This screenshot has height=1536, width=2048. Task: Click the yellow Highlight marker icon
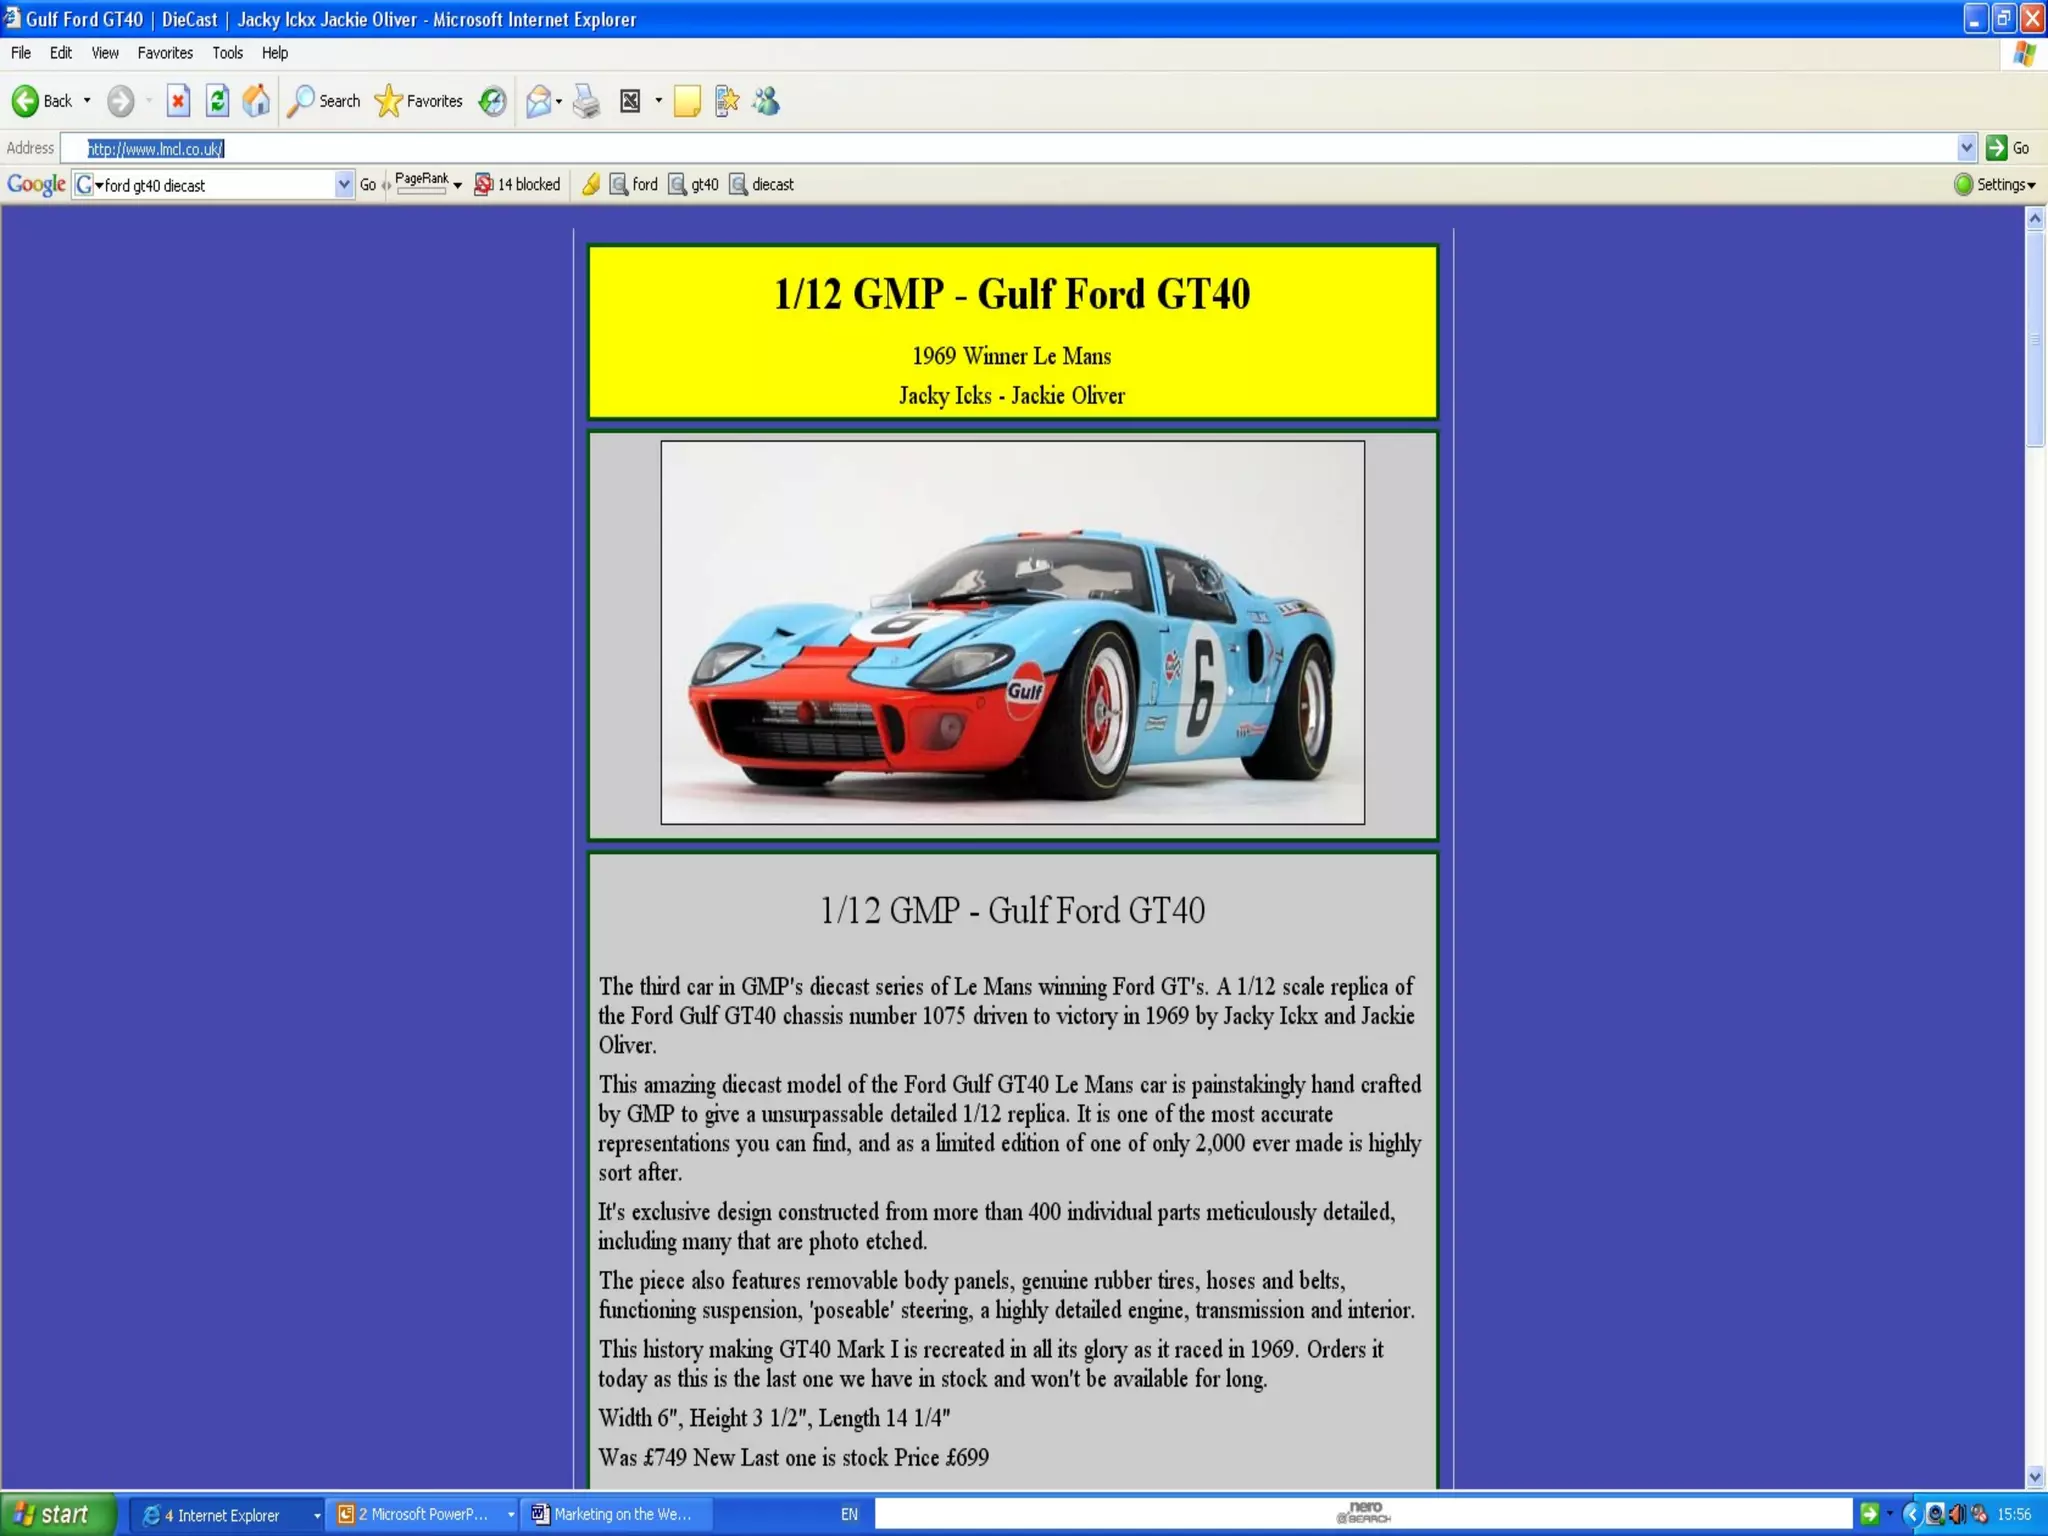pyautogui.click(x=591, y=185)
